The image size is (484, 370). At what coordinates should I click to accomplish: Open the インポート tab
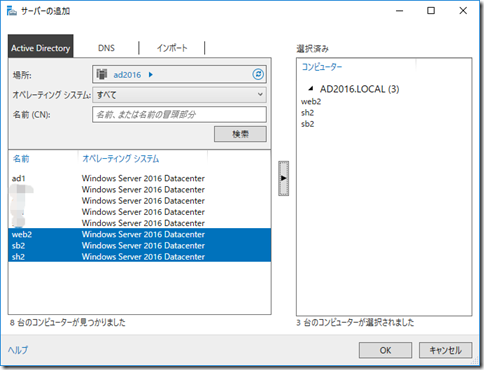[172, 48]
